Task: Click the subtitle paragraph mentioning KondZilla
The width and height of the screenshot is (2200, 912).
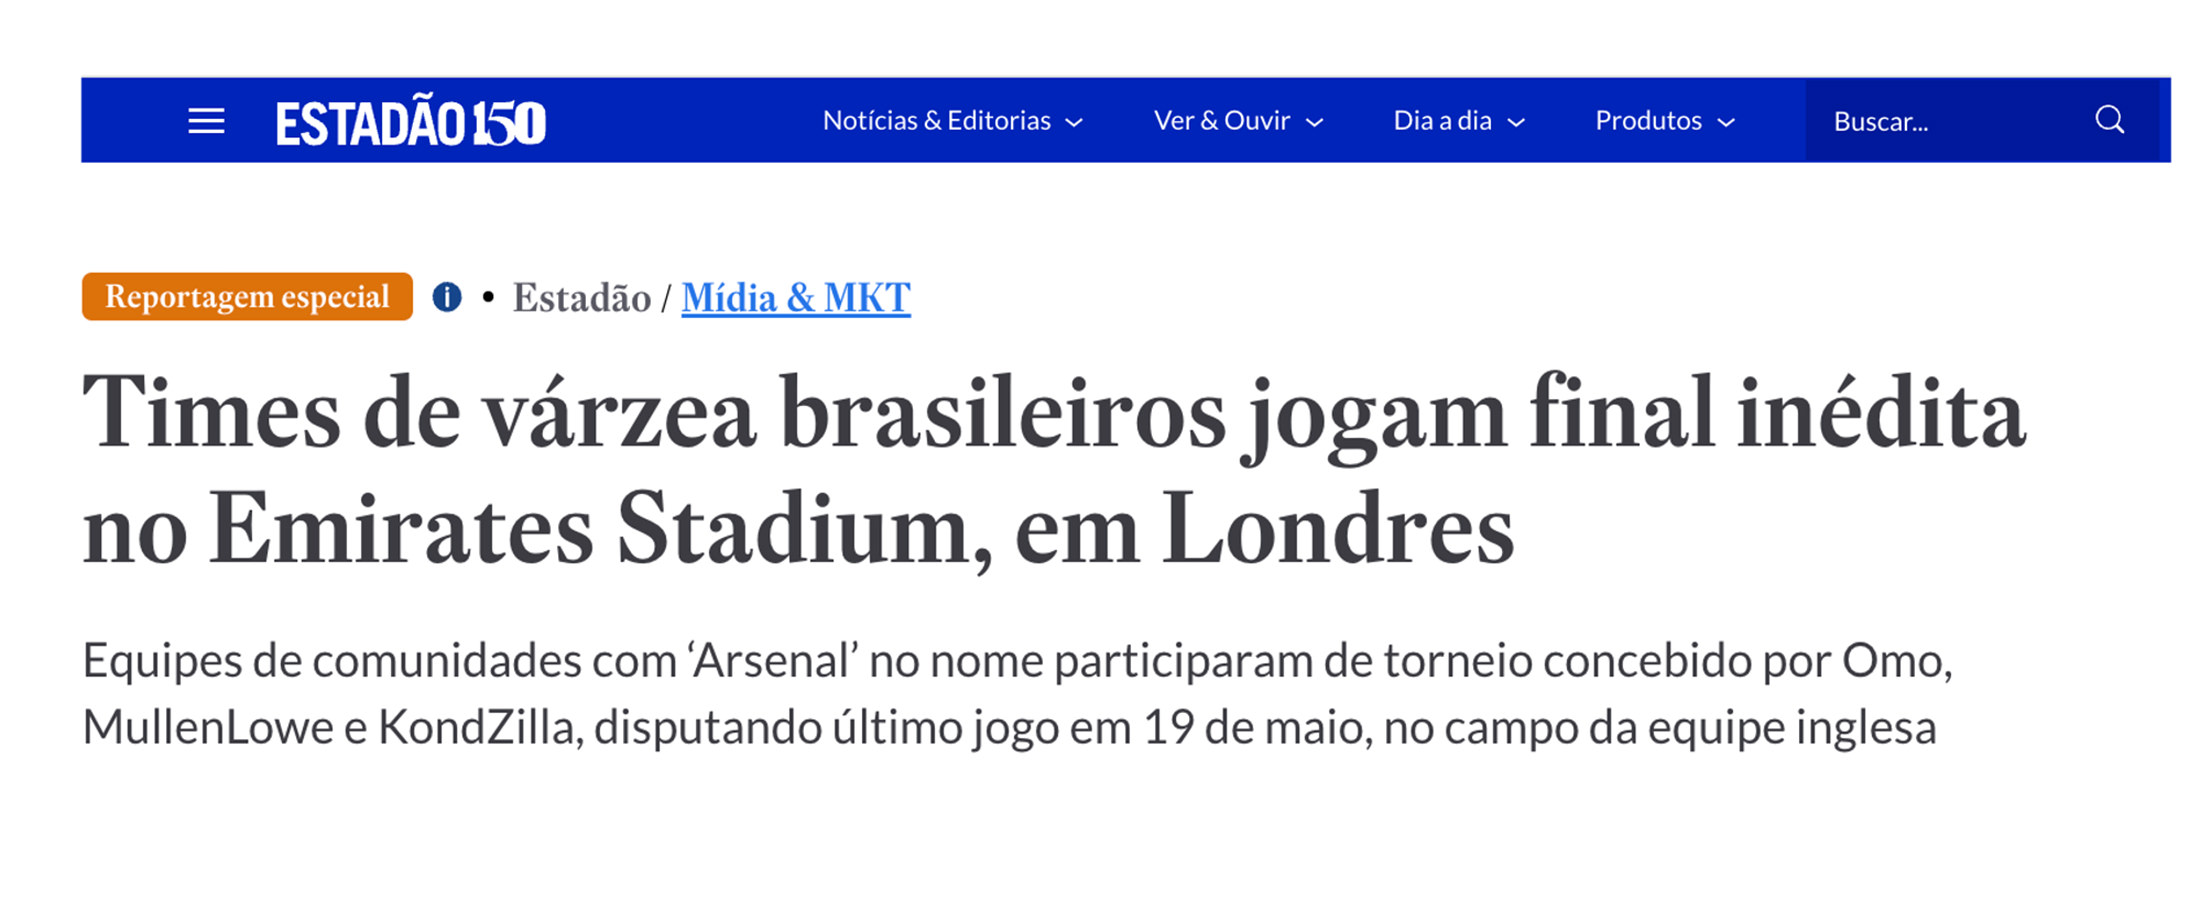Action: [x=1017, y=694]
